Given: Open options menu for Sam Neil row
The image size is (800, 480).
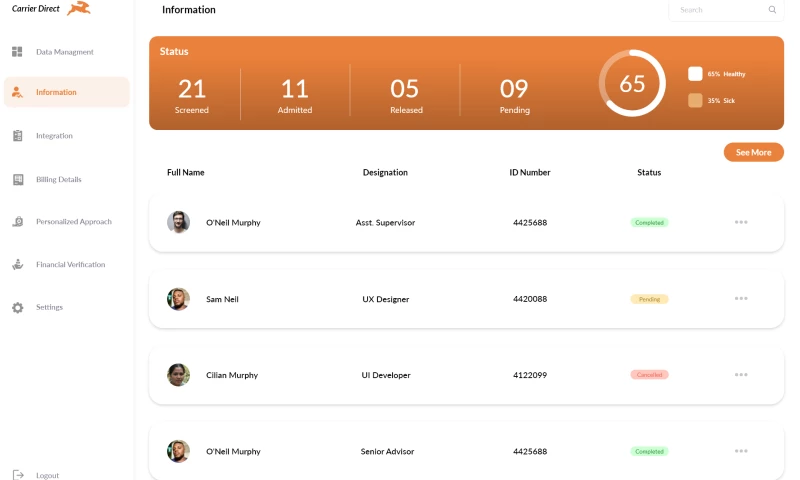Looking at the screenshot, I should tap(741, 298).
